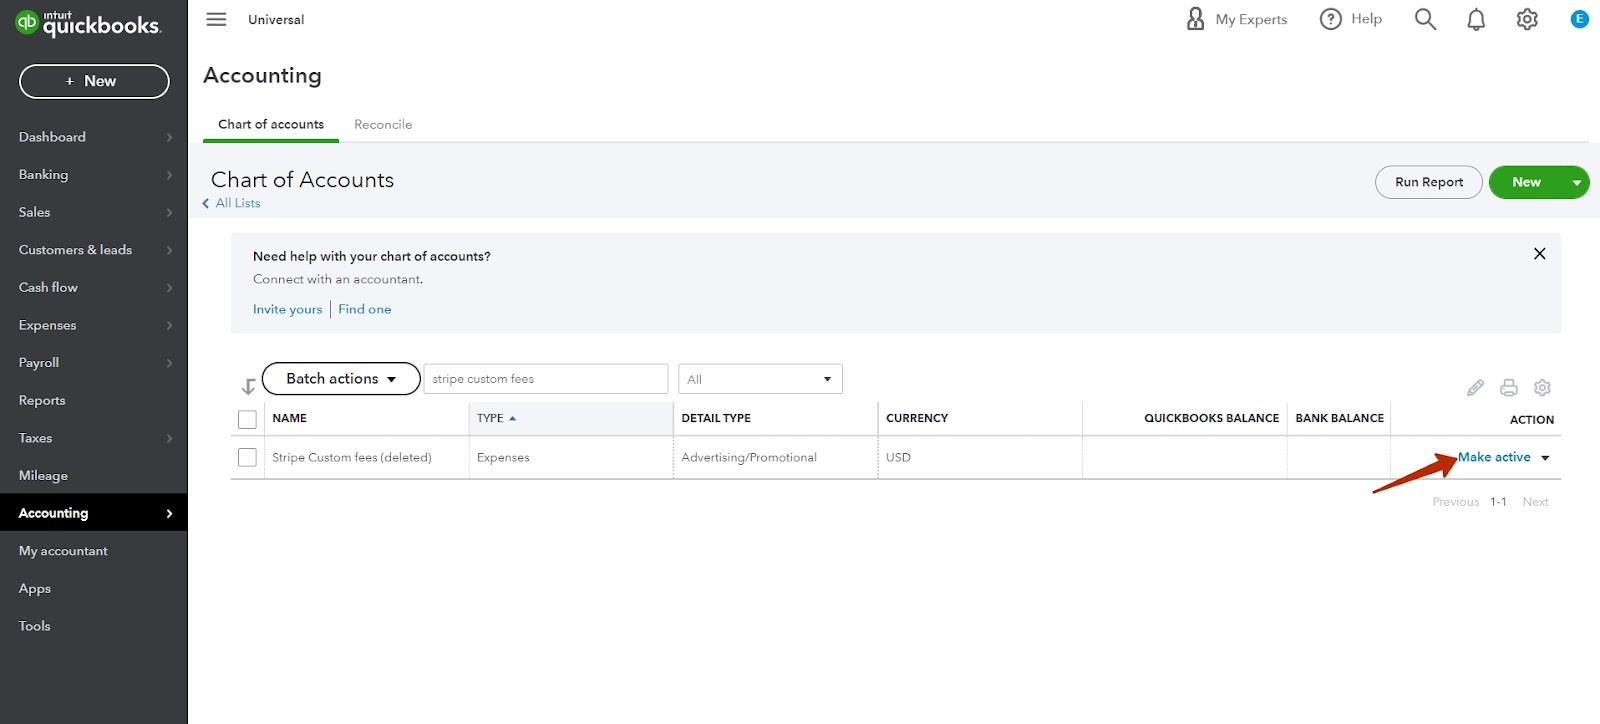Open My Experts icon
This screenshot has height=724, width=1600.
pyautogui.click(x=1195, y=19)
